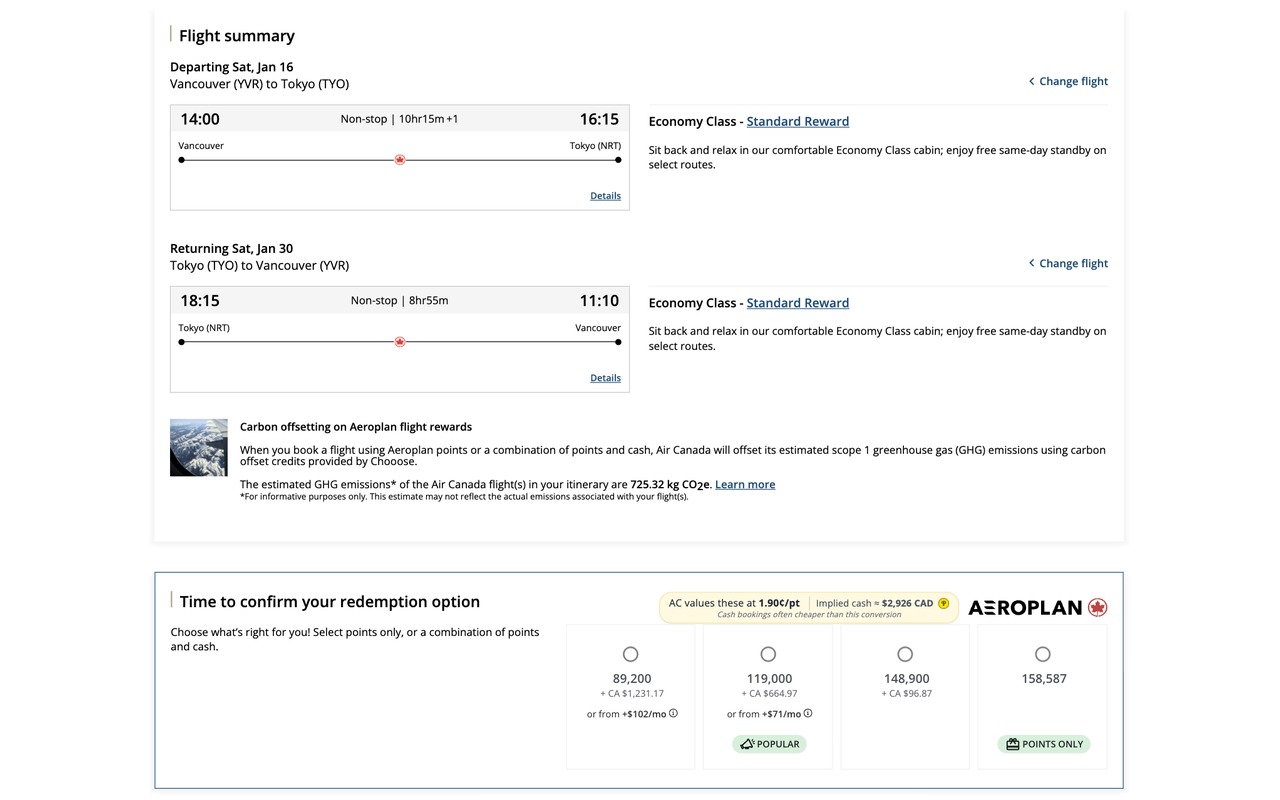This screenshot has width=1280, height=800.
Task: Open Details for the Vancouver to Tokyo flight
Action: point(605,196)
